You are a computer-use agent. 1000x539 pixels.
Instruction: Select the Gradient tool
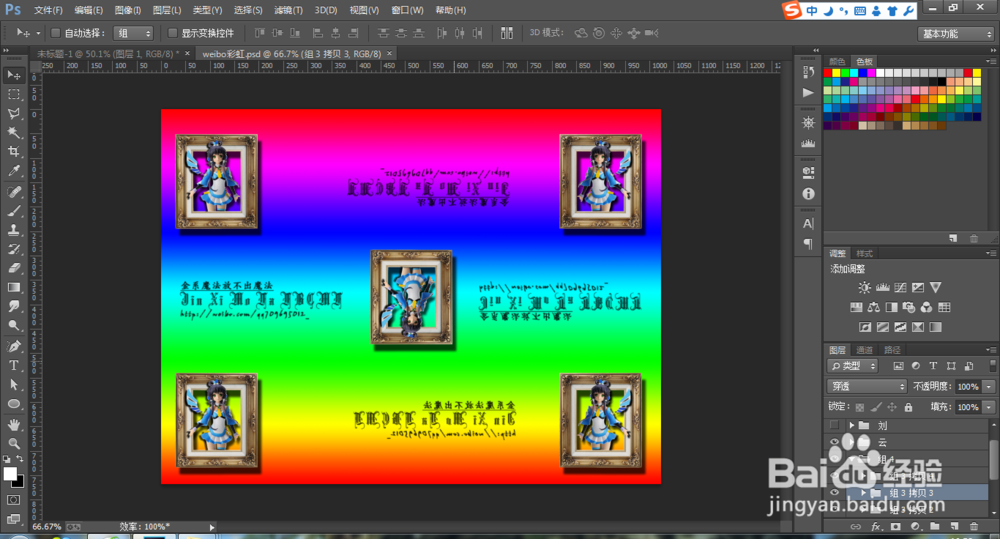coord(13,288)
